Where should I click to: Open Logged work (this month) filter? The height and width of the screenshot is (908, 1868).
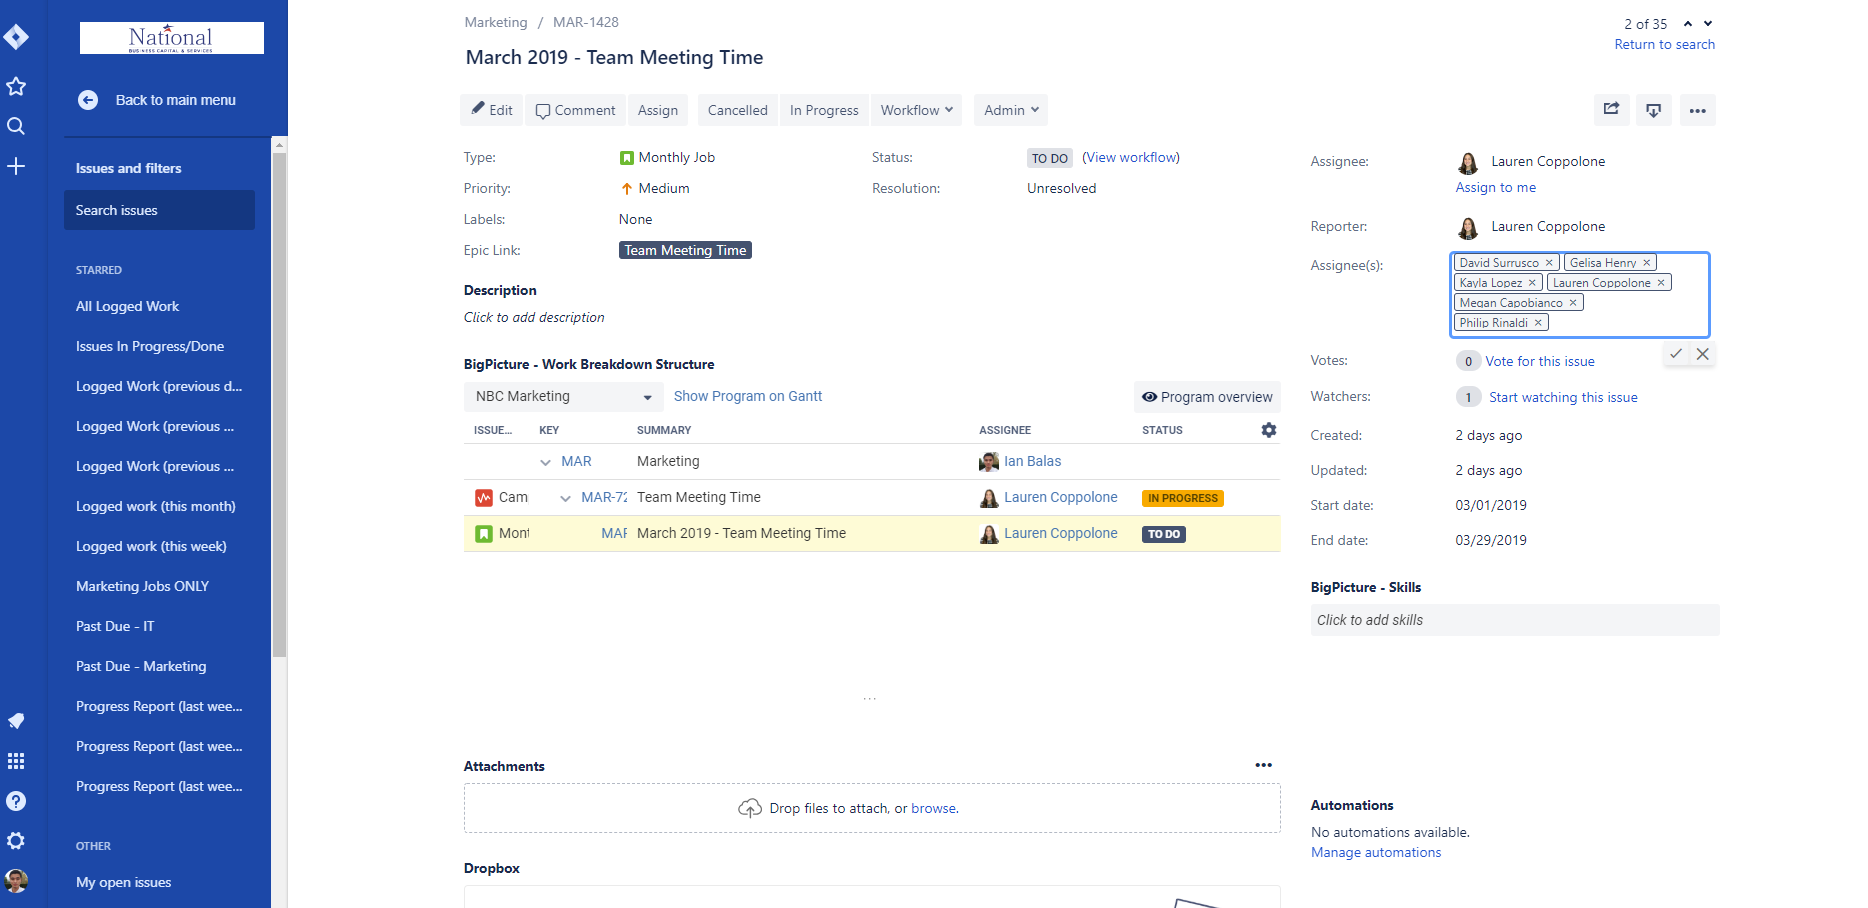(x=156, y=506)
